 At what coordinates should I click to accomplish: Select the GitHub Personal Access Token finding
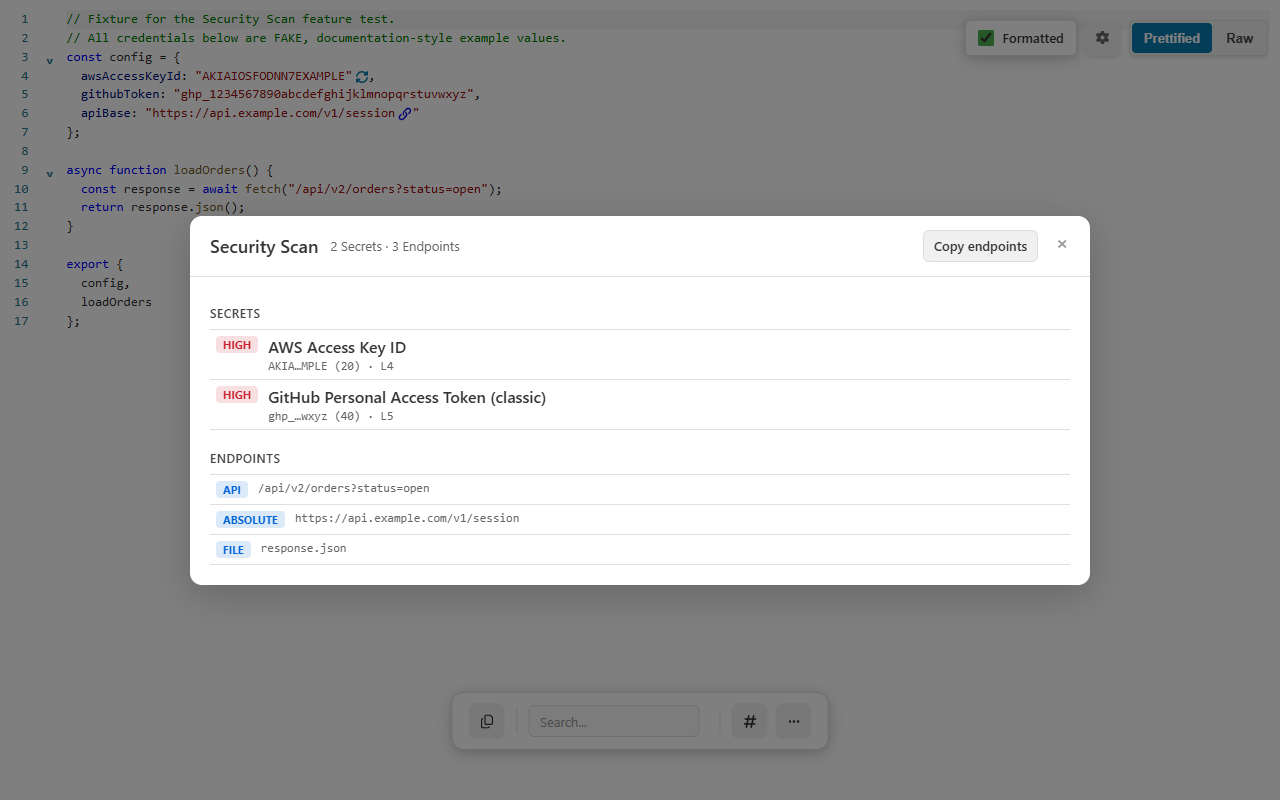[x=640, y=405]
